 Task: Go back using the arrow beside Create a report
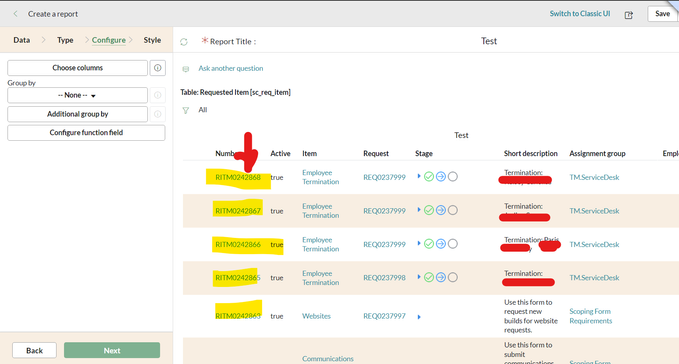[16, 14]
